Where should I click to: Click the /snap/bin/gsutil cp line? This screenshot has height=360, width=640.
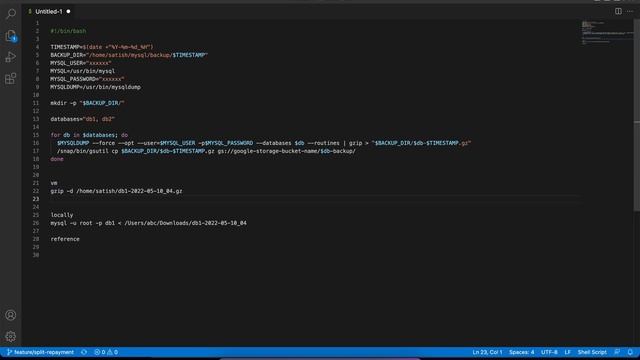tap(206, 151)
